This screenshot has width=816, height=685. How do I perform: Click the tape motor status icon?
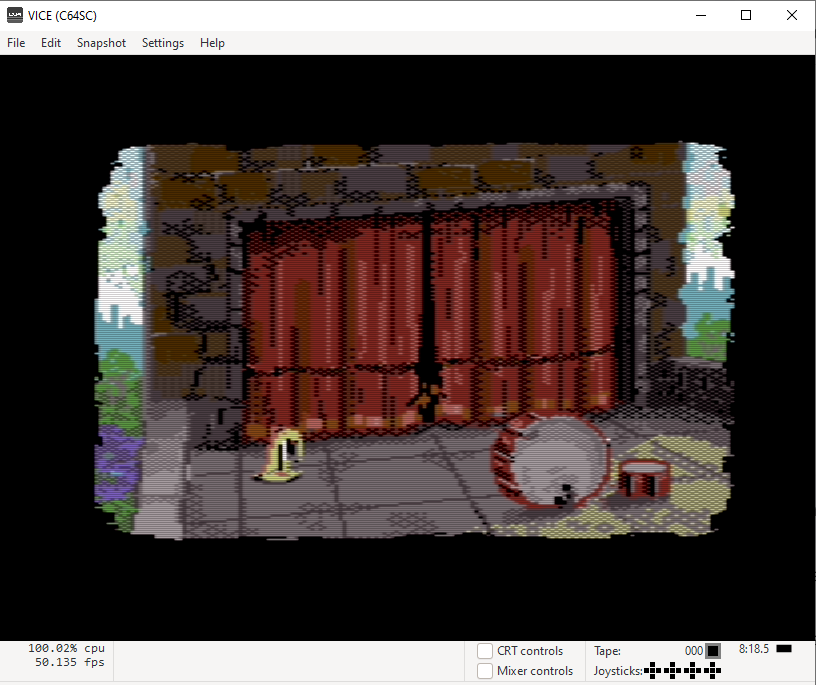pos(713,651)
